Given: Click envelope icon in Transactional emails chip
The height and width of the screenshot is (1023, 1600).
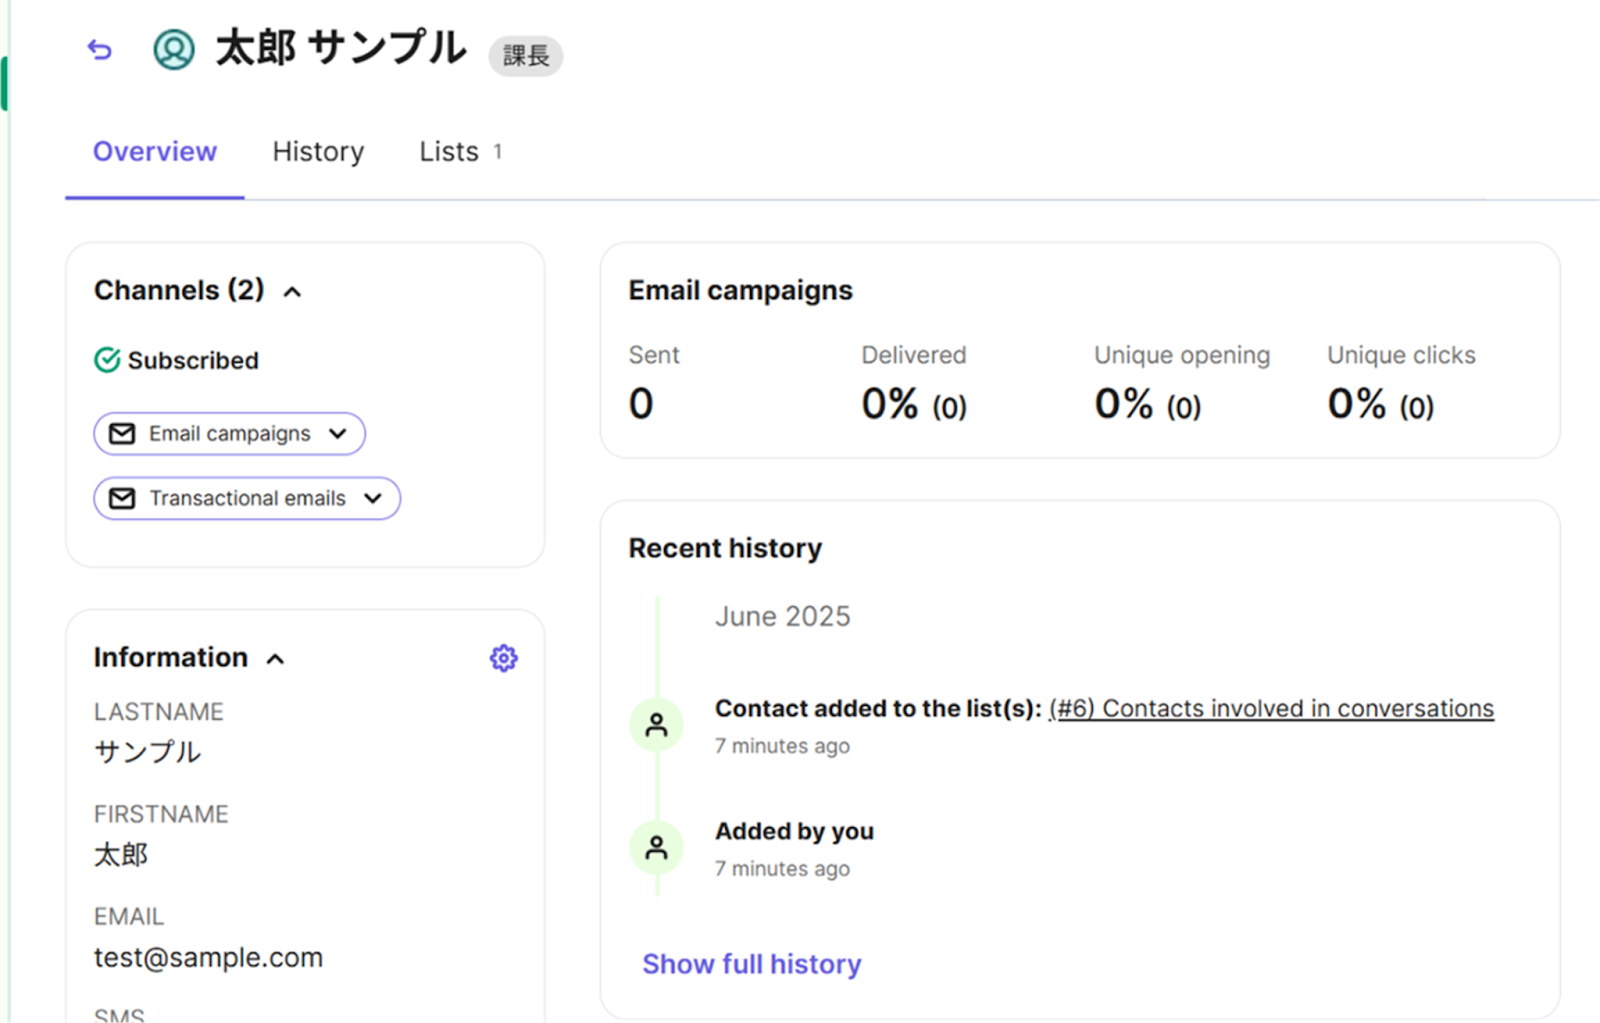Looking at the screenshot, I should pyautogui.click(x=122, y=498).
